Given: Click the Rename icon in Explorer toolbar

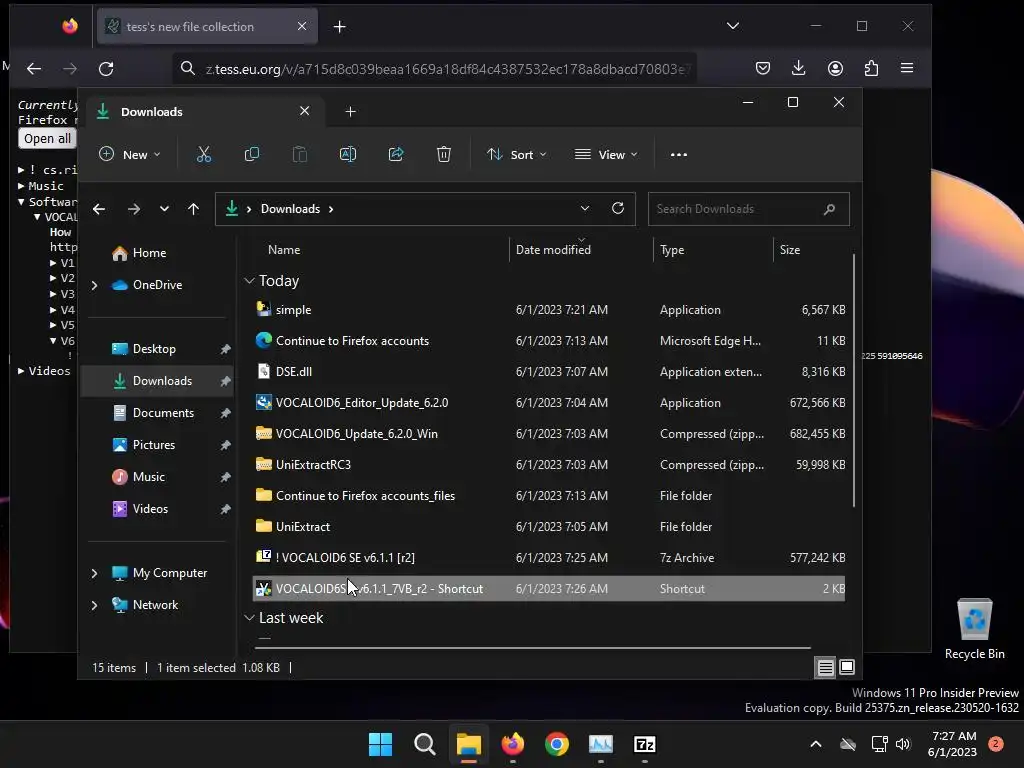Looking at the screenshot, I should (x=347, y=154).
